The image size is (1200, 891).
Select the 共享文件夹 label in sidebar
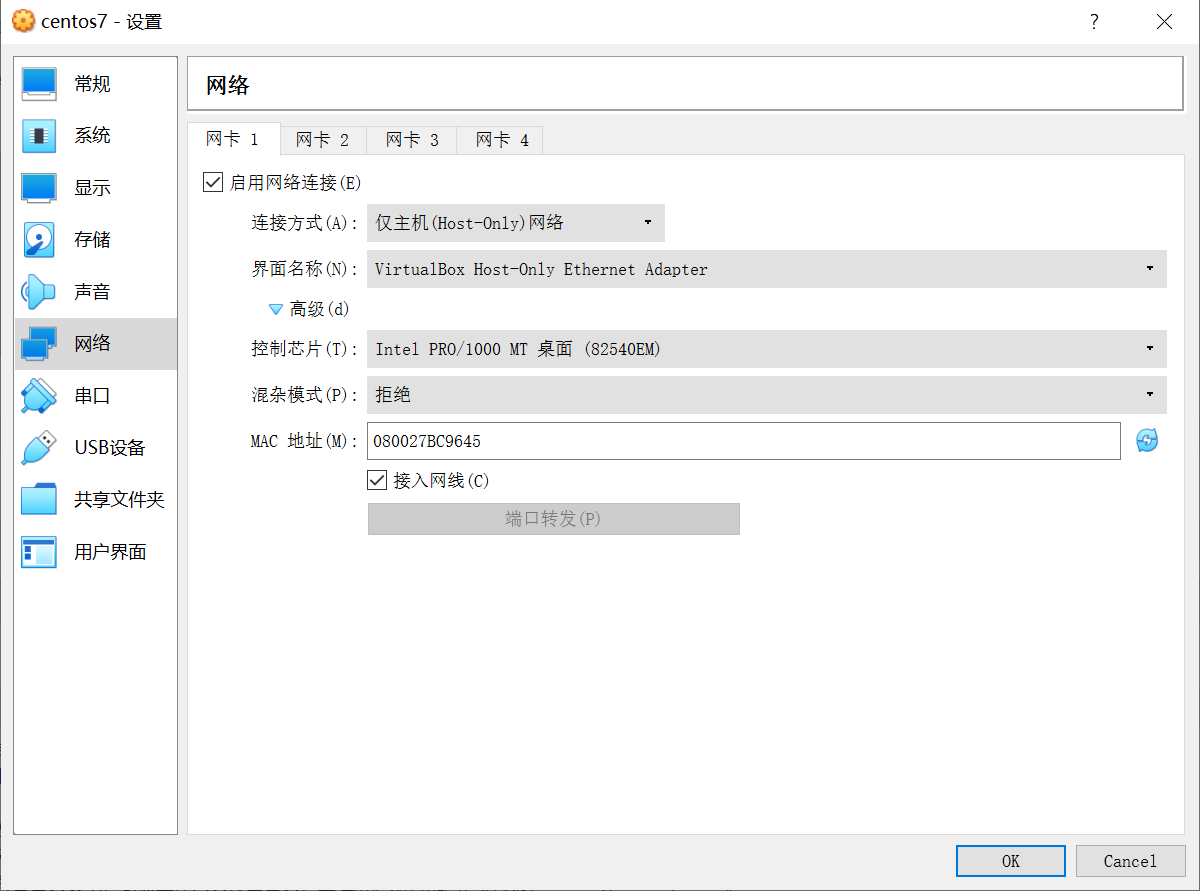119,500
